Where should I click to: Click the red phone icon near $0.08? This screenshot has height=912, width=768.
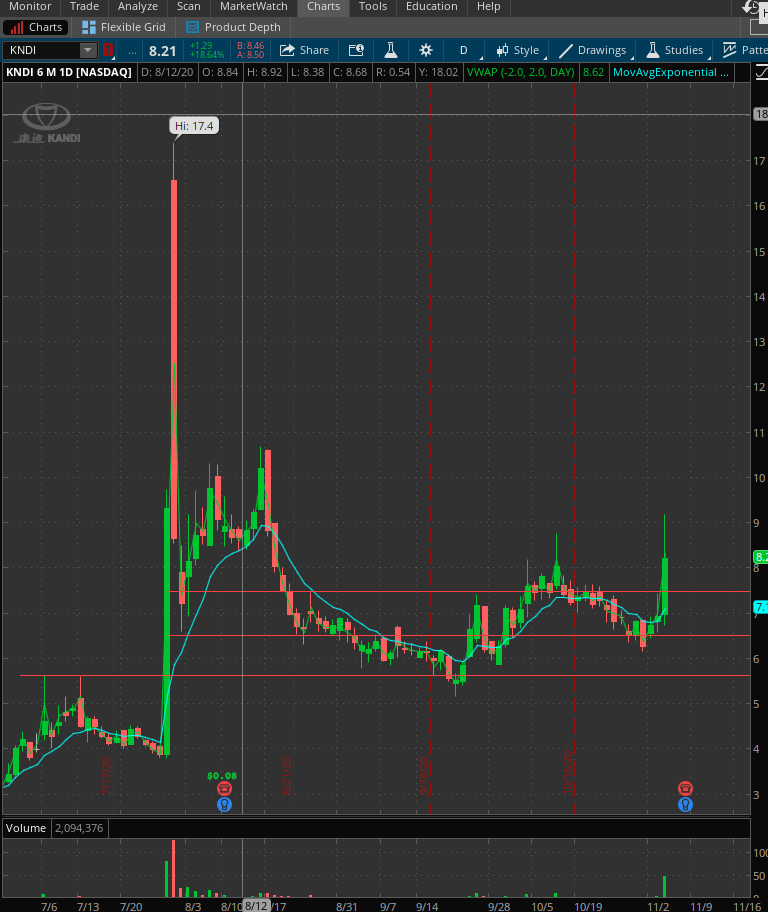click(225, 789)
